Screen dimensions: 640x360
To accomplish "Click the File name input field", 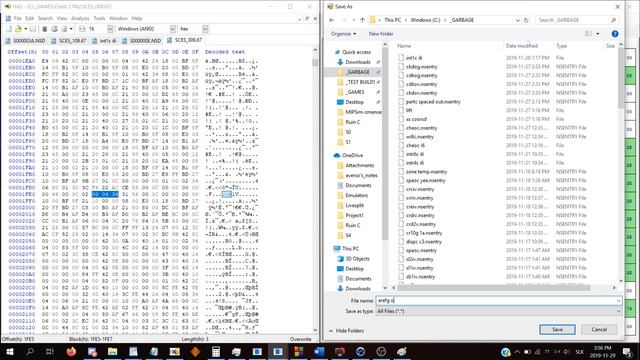I will tap(495, 300).
